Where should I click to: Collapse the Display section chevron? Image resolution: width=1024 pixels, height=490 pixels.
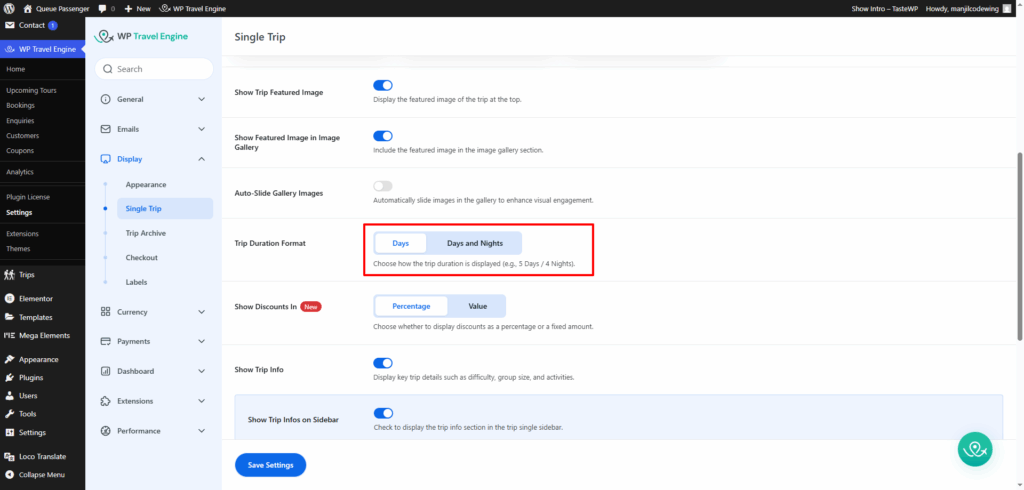pyautogui.click(x=201, y=159)
